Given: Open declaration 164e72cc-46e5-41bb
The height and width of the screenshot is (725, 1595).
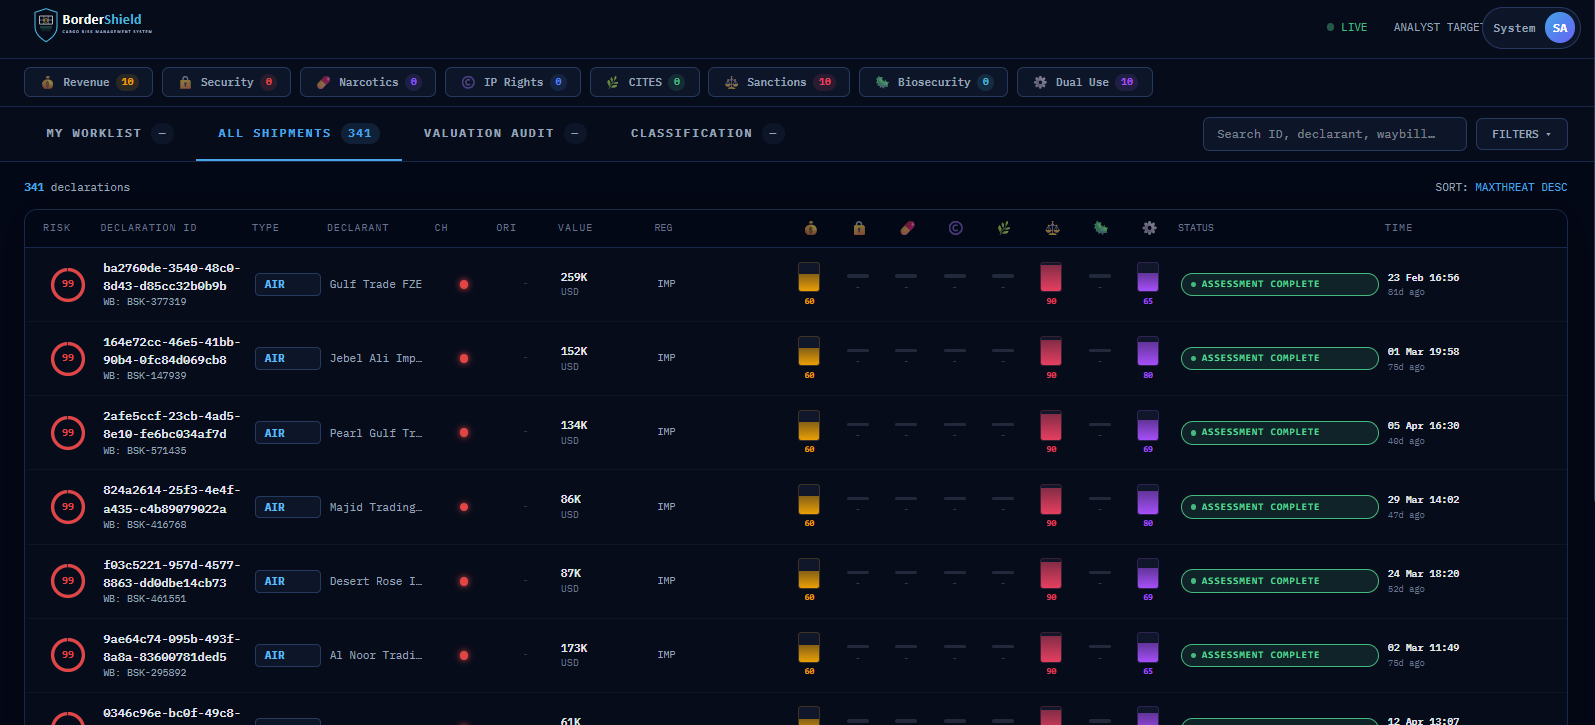Looking at the screenshot, I should pyautogui.click(x=171, y=351).
